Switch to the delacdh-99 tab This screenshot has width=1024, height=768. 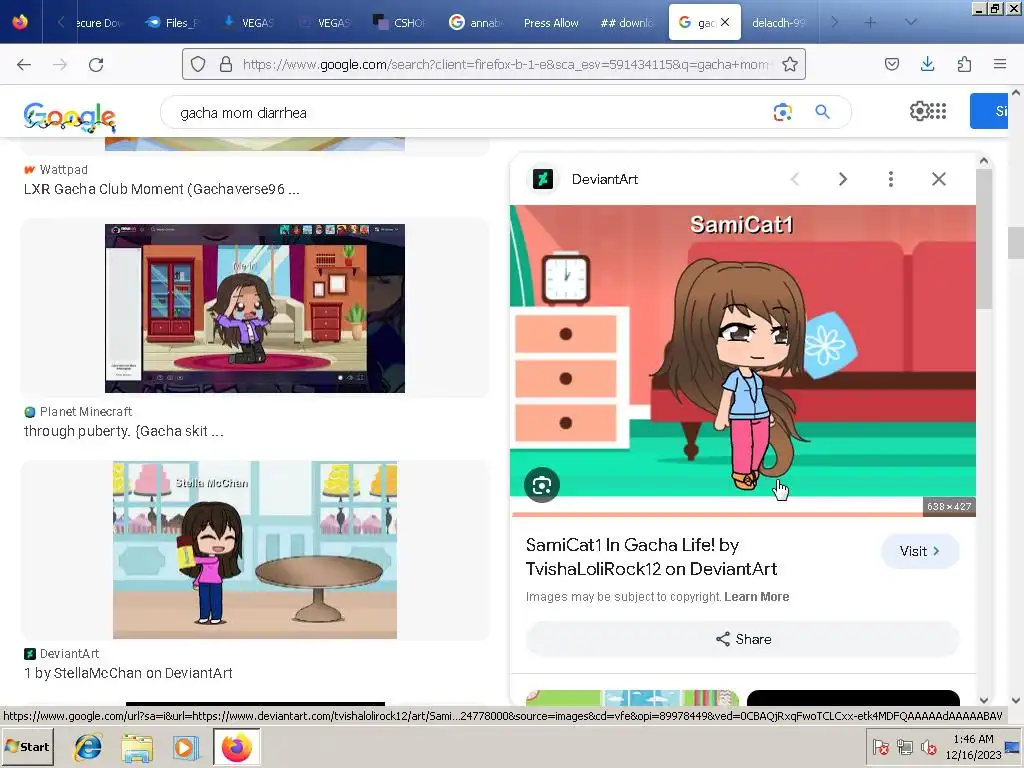(x=778, y=23)
